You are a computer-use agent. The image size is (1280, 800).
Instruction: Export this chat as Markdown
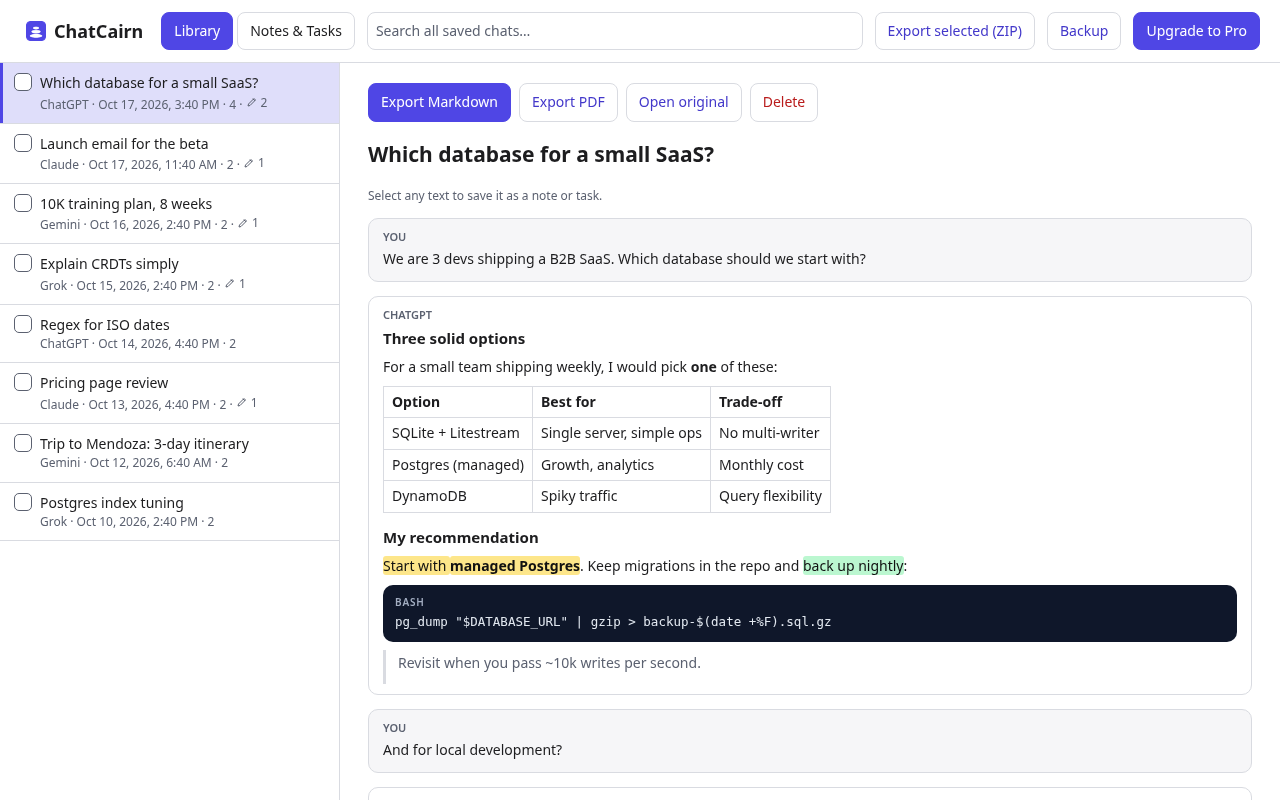439,102
